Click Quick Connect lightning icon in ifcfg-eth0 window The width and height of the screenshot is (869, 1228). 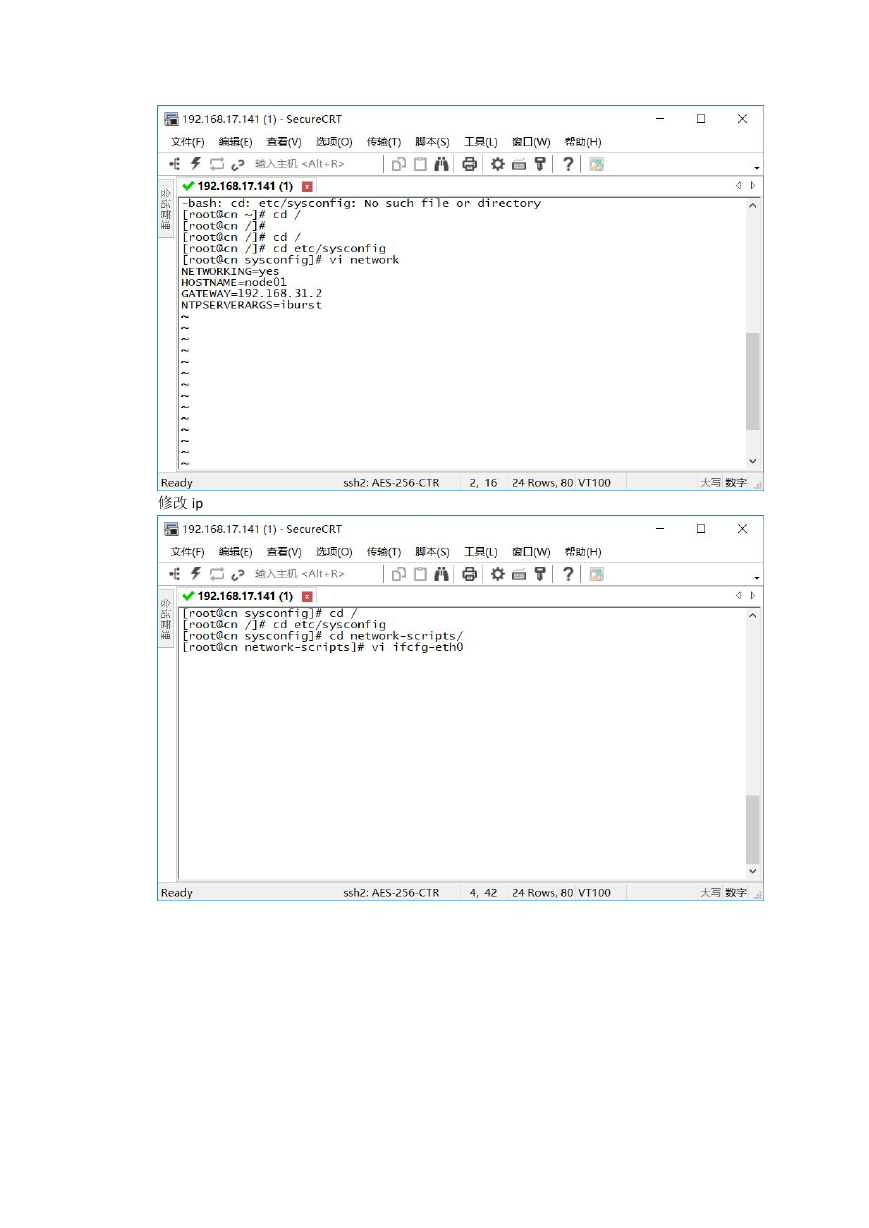(196, 574)
